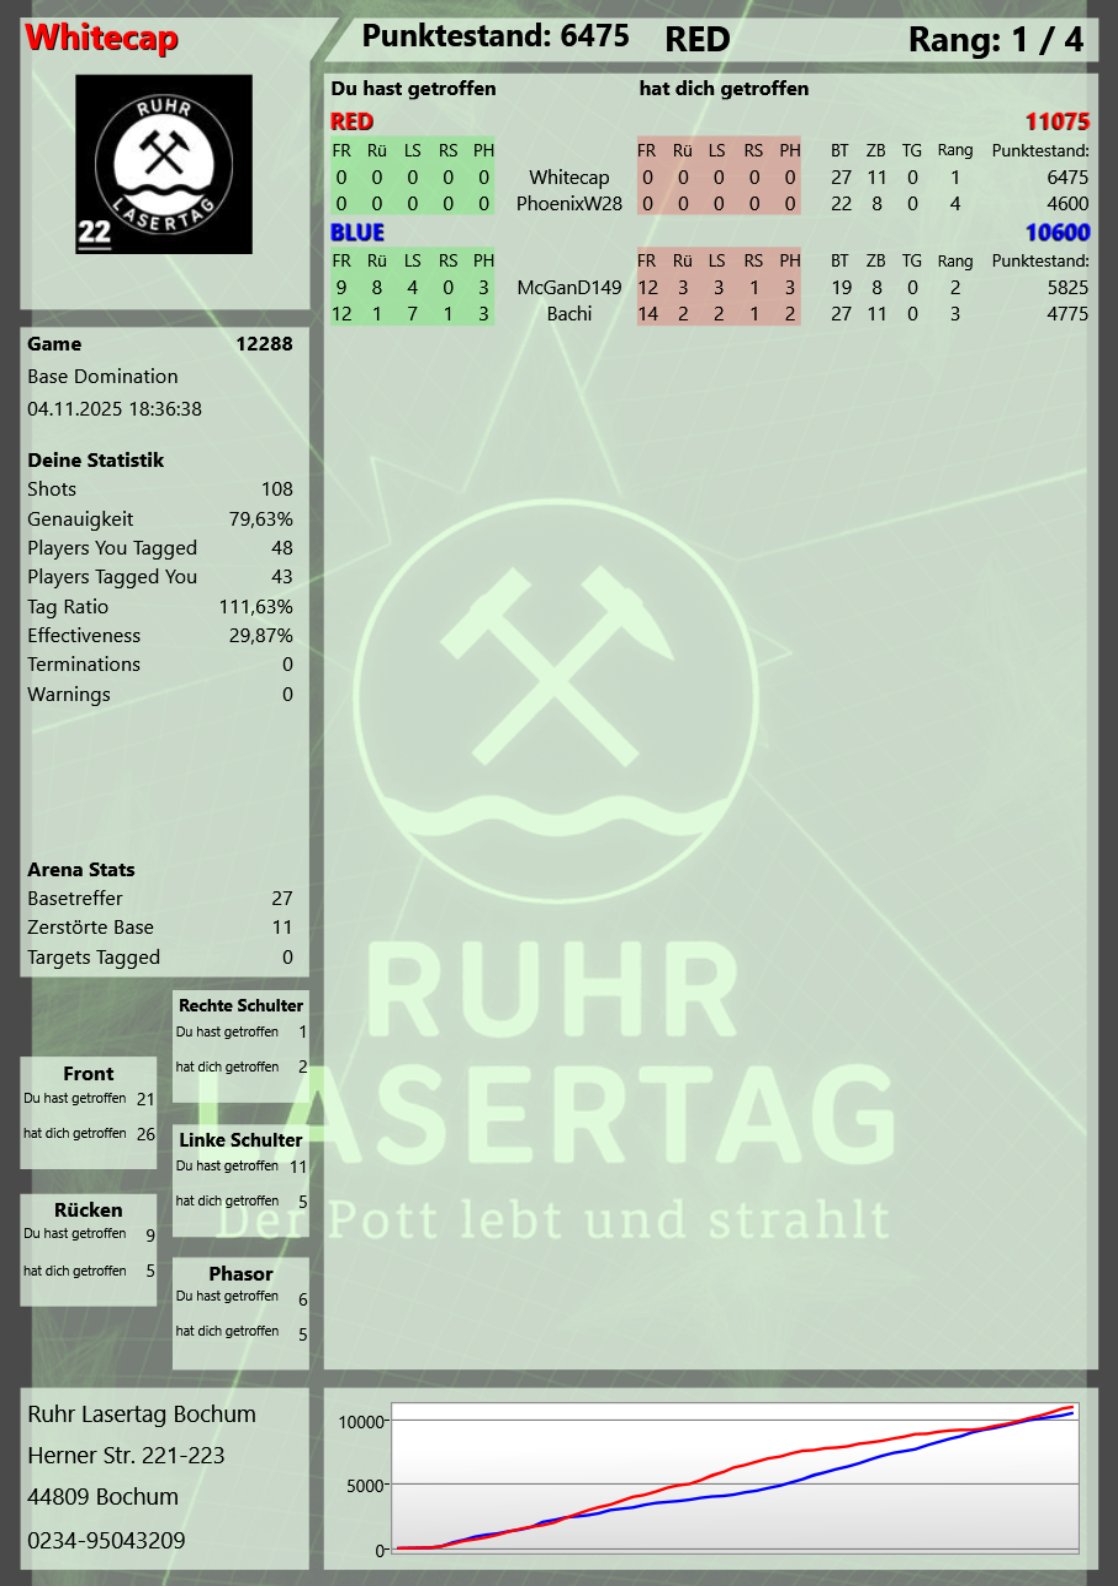Select player Bachi in the table

coord(568,314)
